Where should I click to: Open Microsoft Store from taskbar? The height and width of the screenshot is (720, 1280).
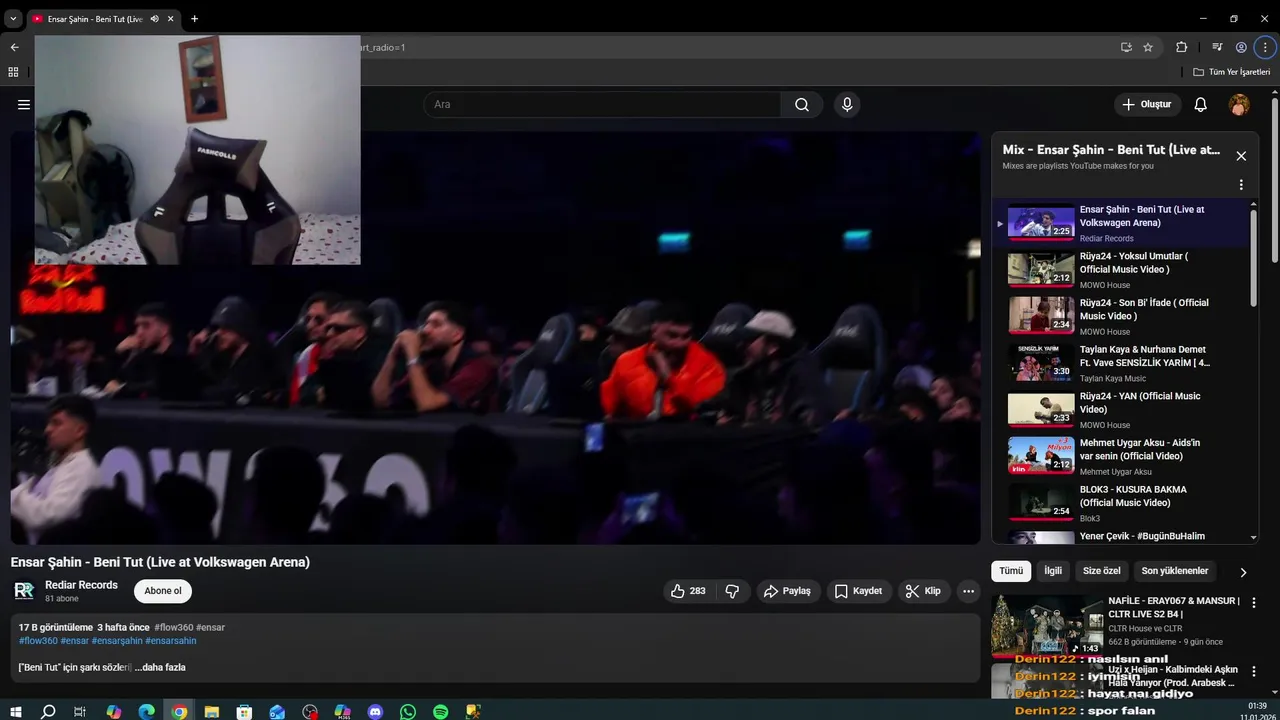coord(244,712)
